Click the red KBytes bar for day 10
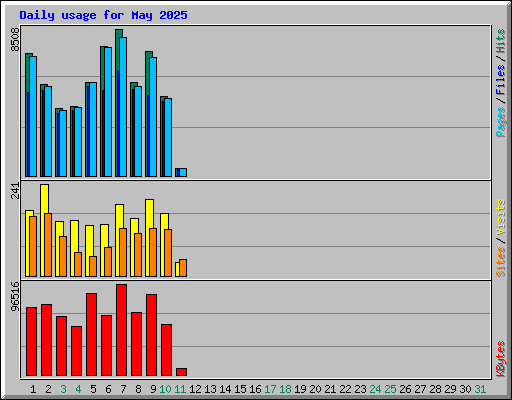512x400 pixels. tap(167, 350)
